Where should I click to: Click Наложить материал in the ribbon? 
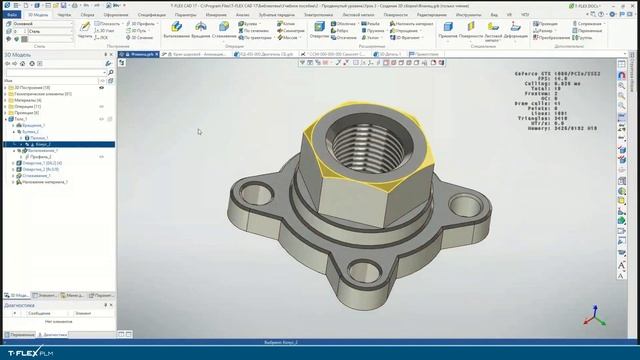pos(411,24)
